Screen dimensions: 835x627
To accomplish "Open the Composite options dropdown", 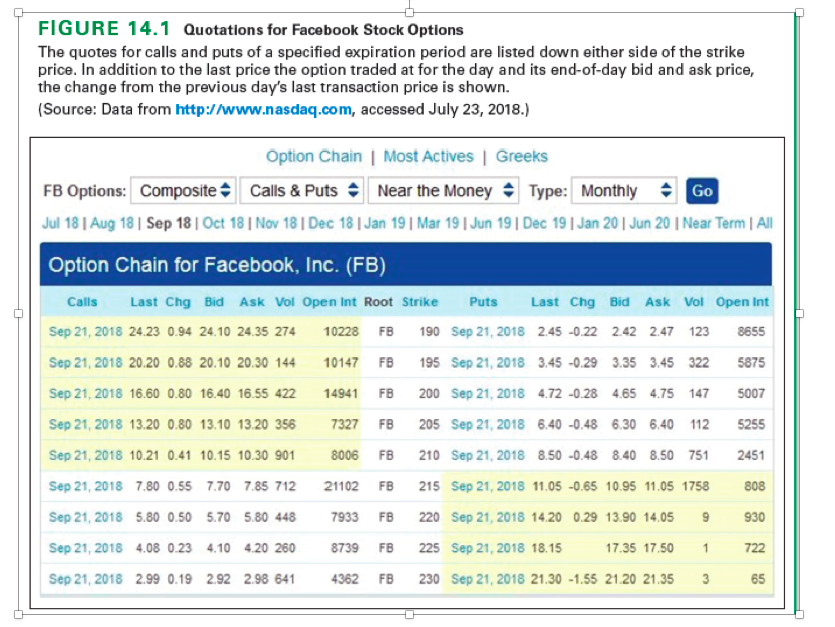I will pos(182,190).
